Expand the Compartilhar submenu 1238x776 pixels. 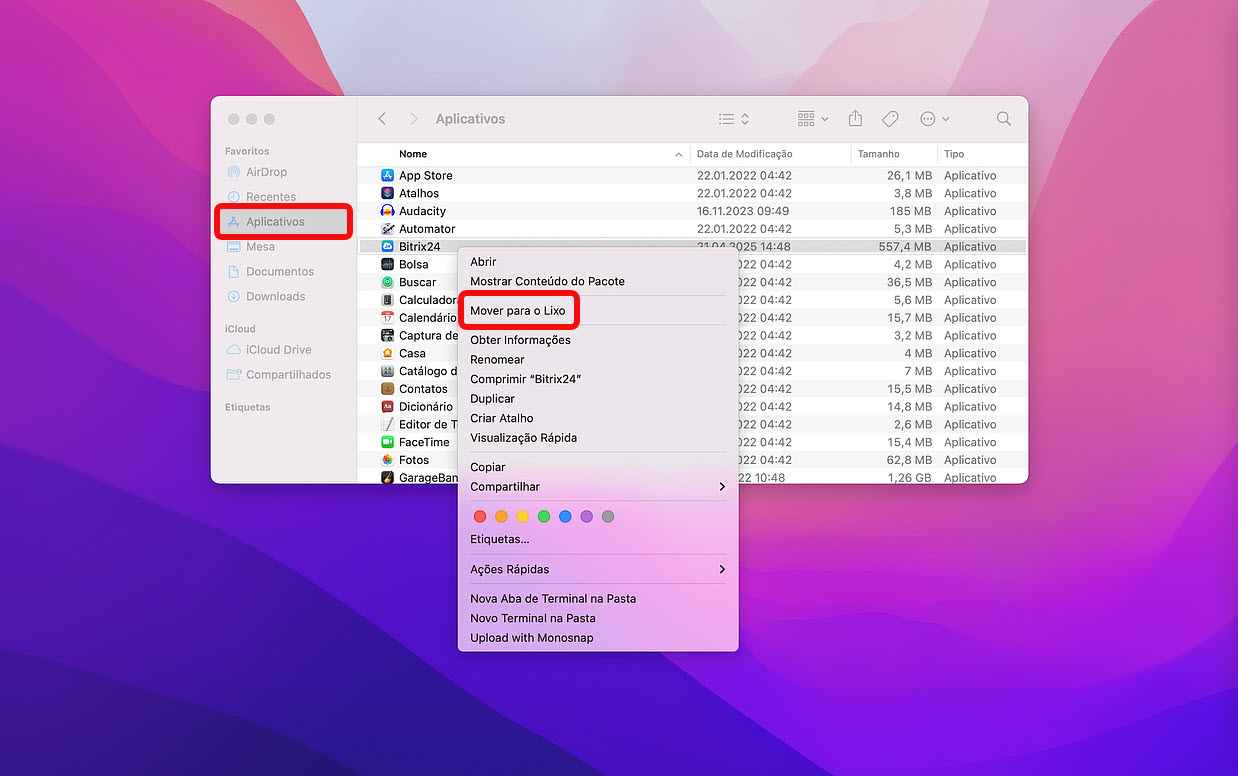point(598,487)
